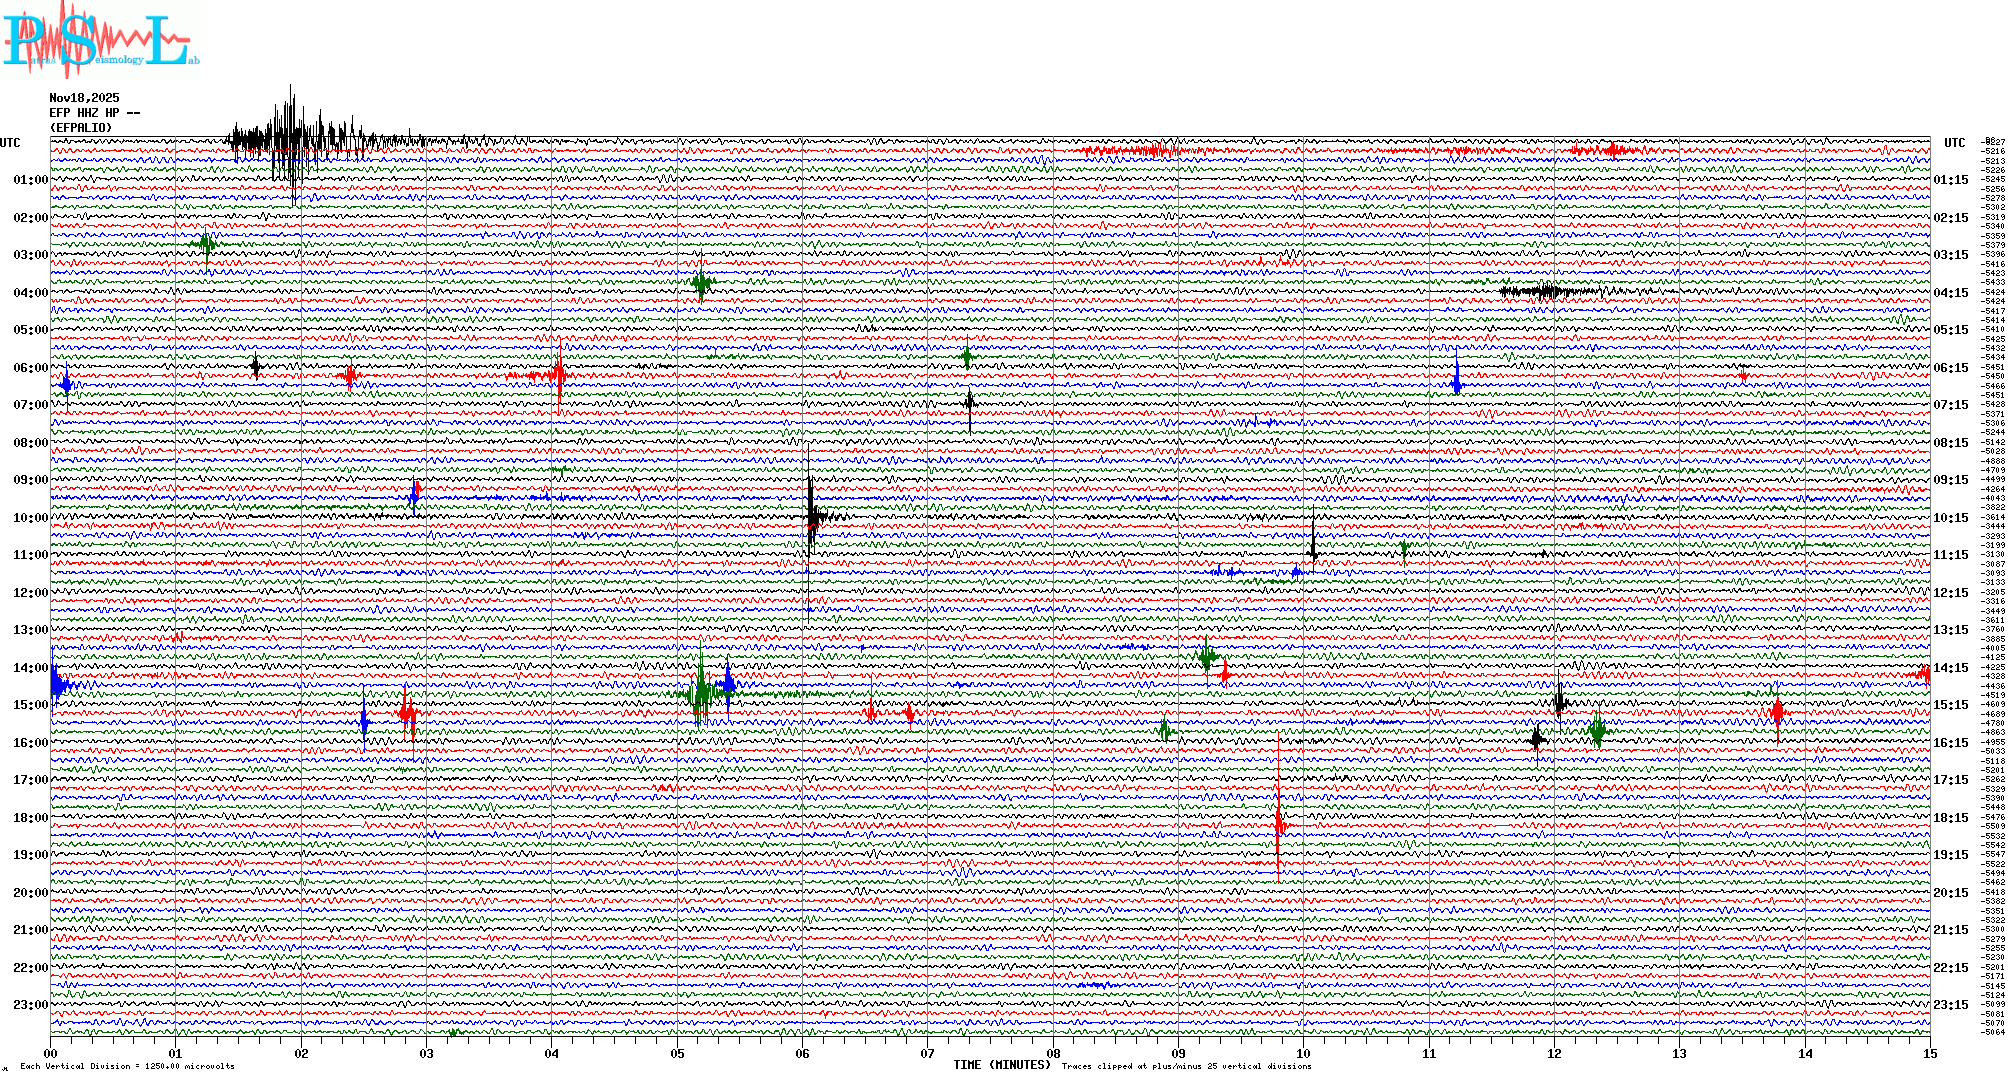Click the tall red spike near 18:00 row

coord(1278,820)
